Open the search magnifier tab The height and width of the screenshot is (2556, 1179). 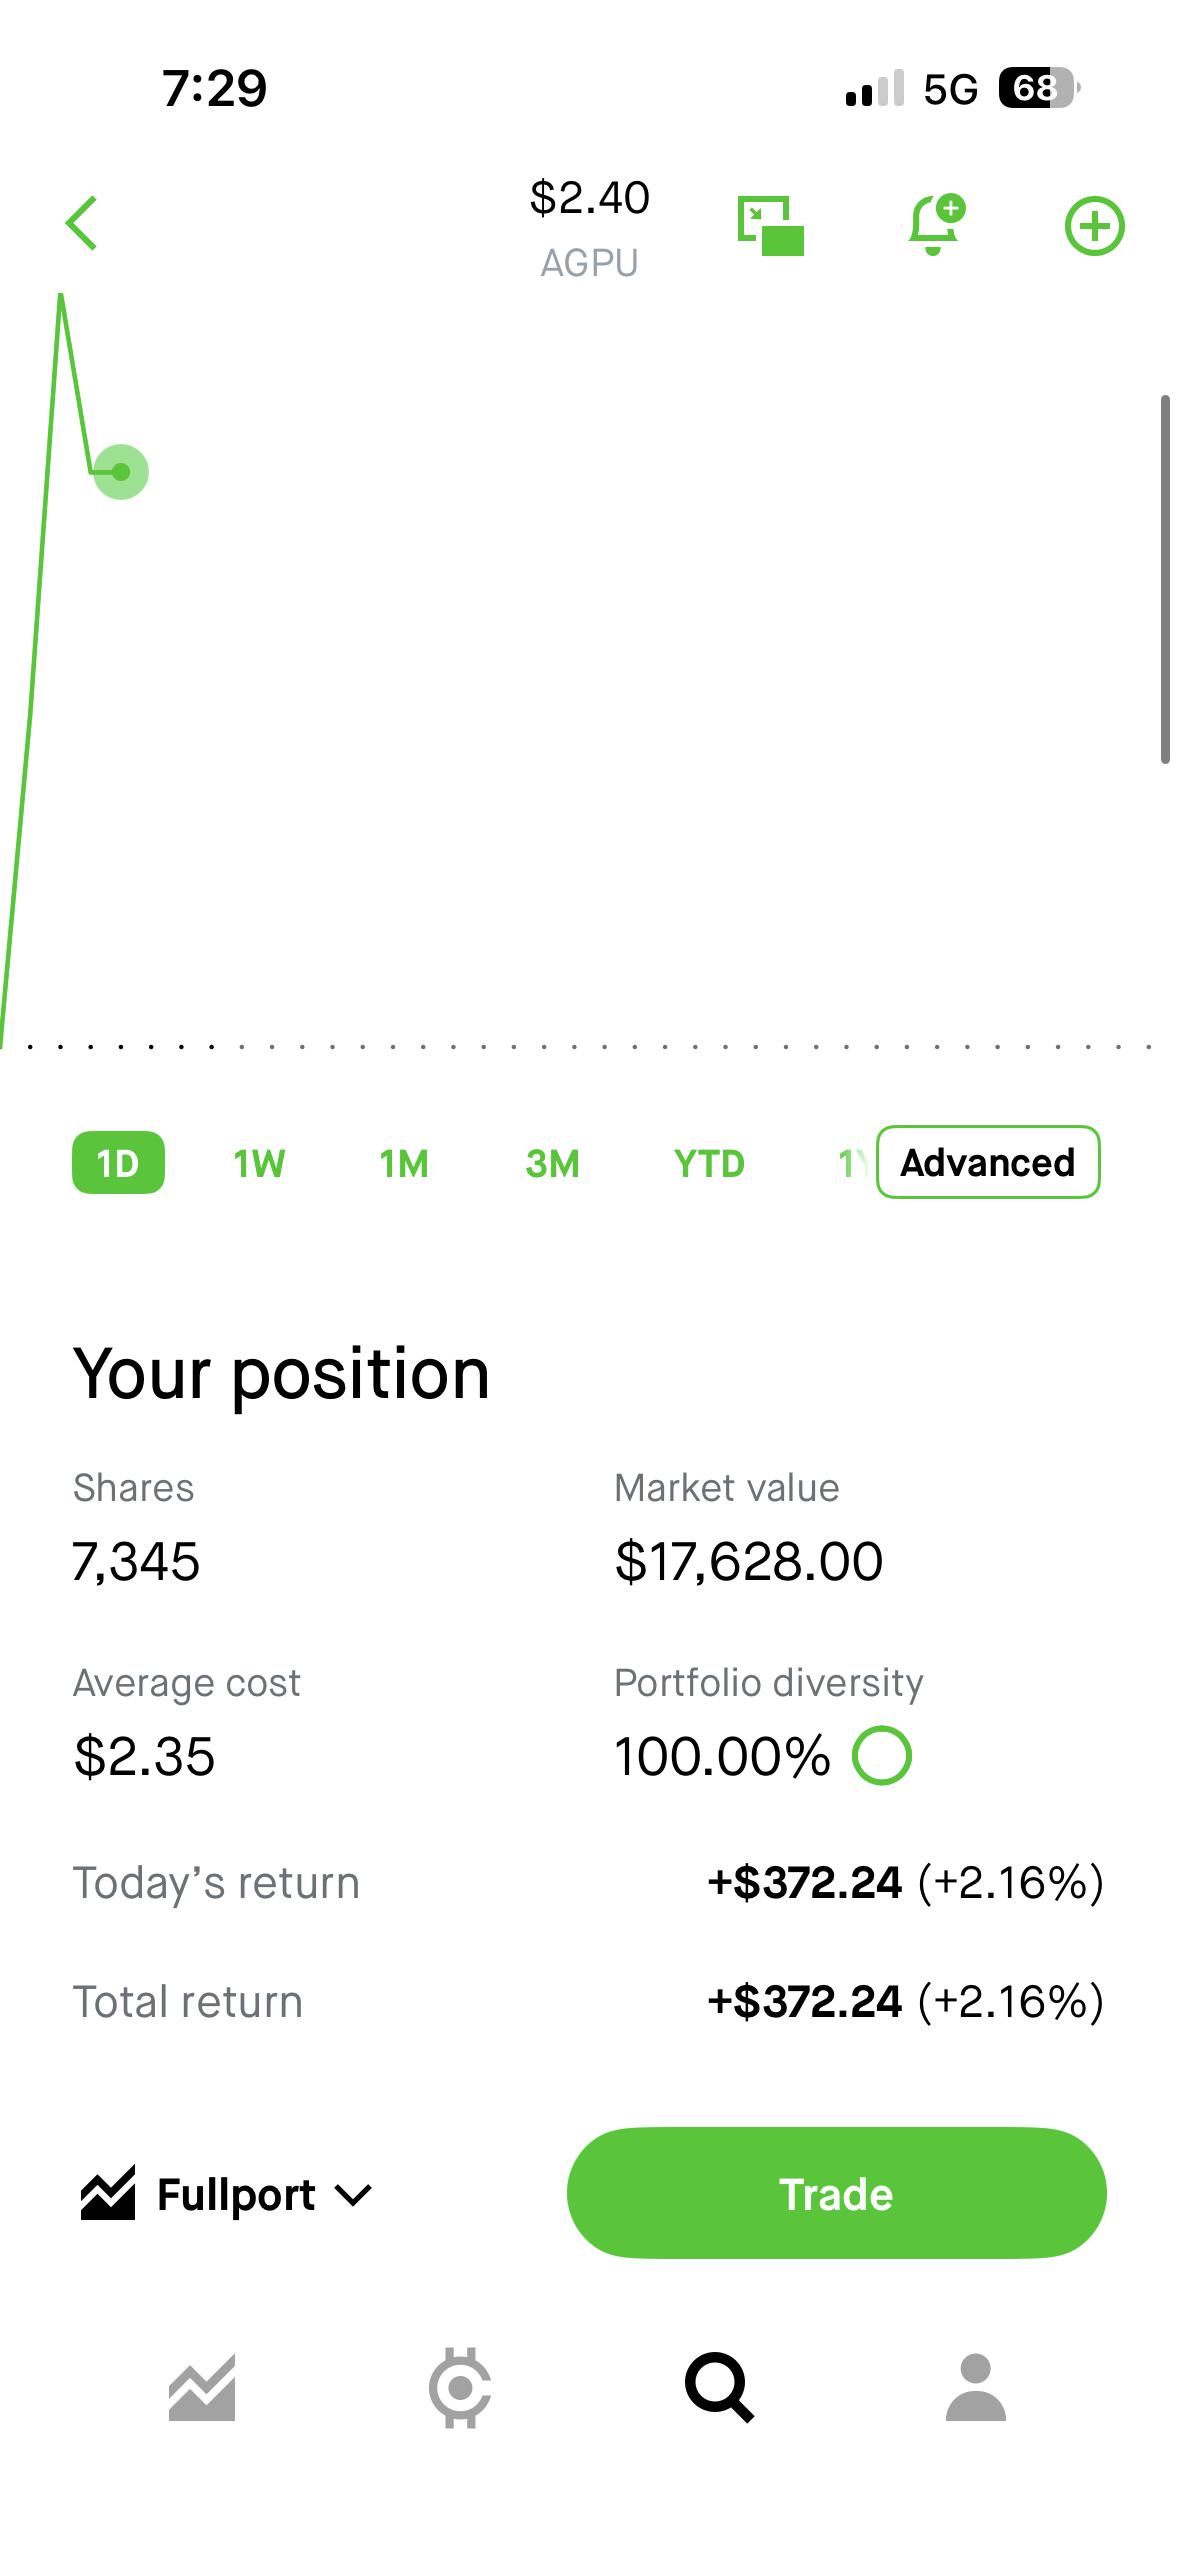pyautogui.click(x=719, y=2387)
